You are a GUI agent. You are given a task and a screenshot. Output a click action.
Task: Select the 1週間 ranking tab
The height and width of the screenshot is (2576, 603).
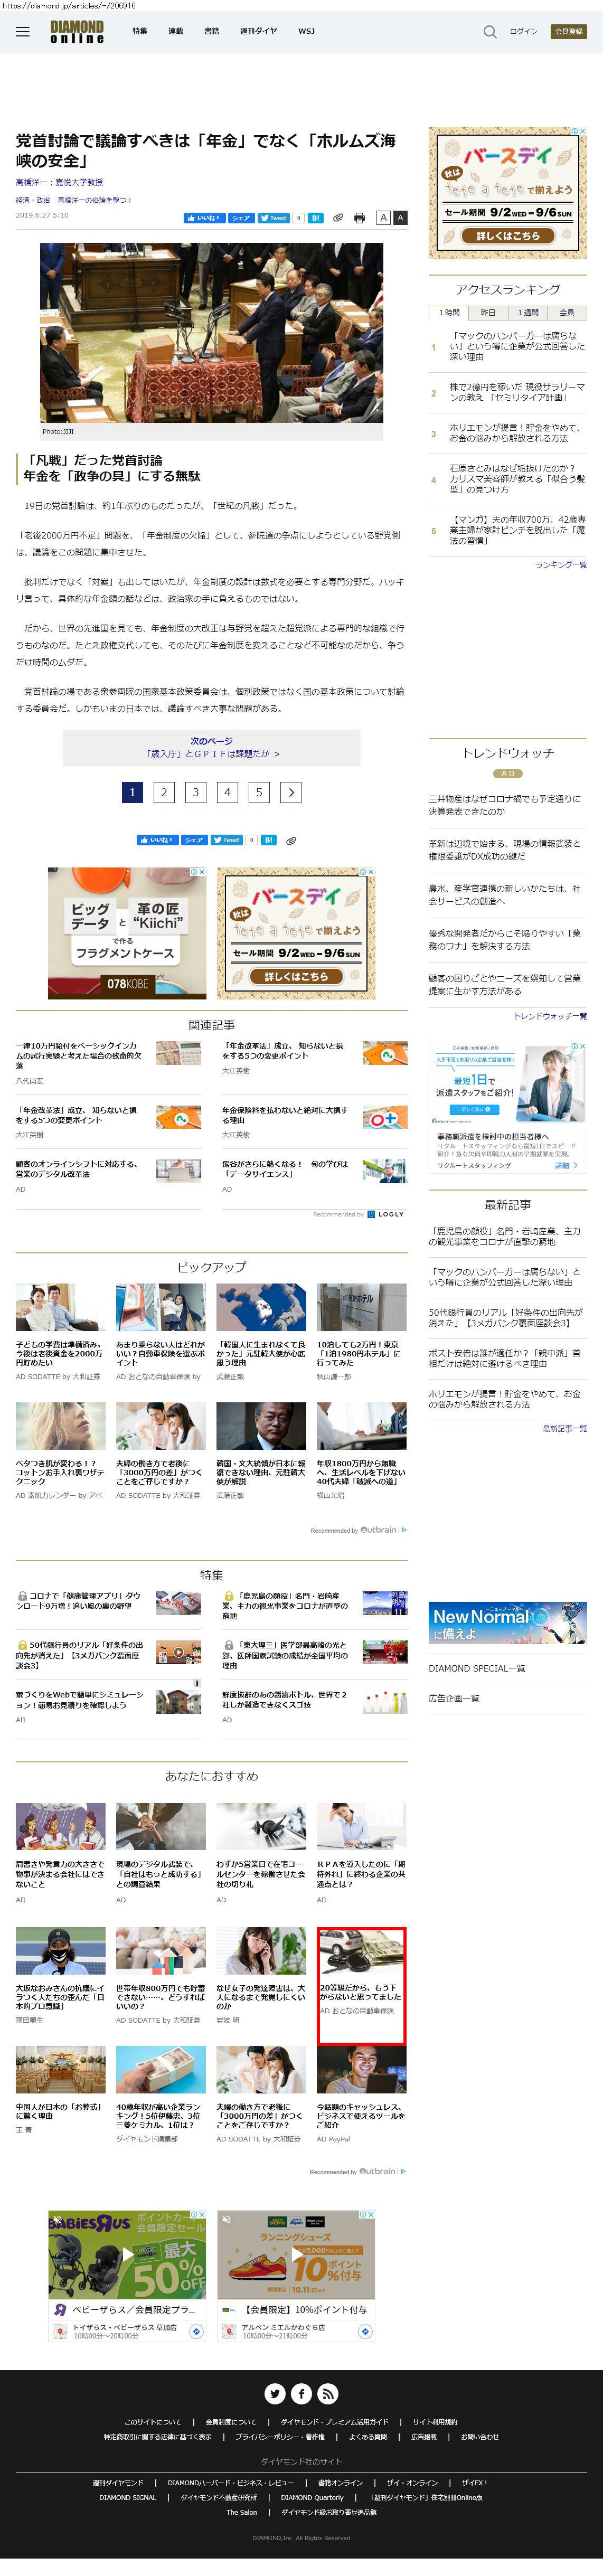pyautogui.click(x=527, y=312)
